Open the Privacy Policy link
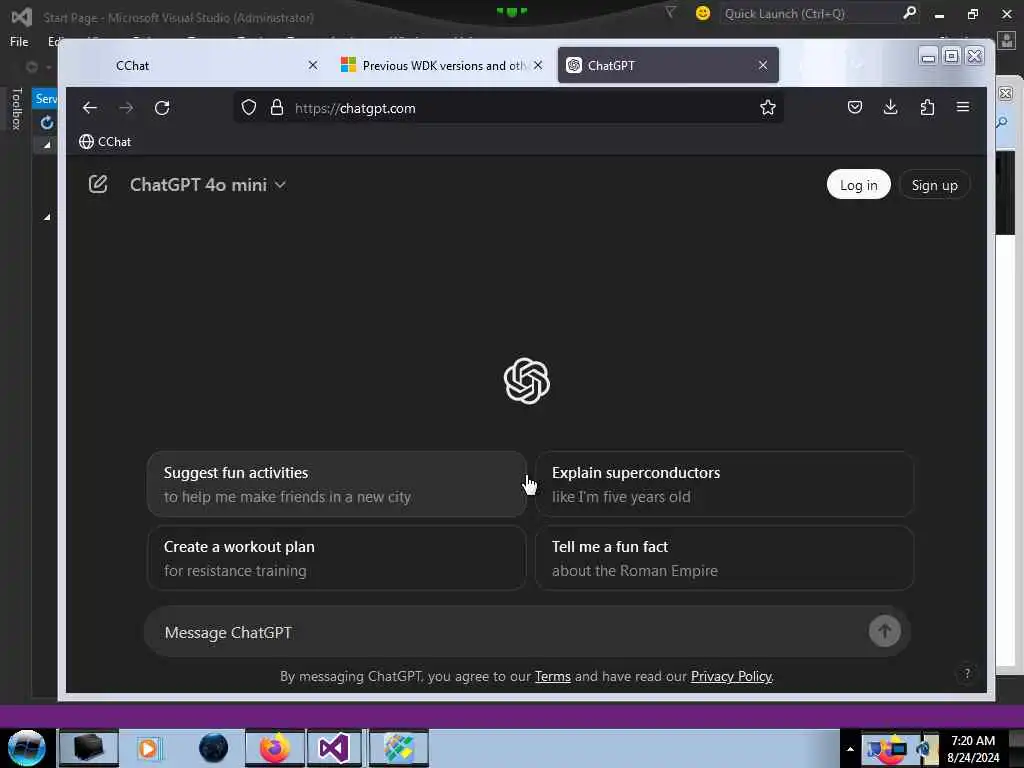 [x=731, y=676]
